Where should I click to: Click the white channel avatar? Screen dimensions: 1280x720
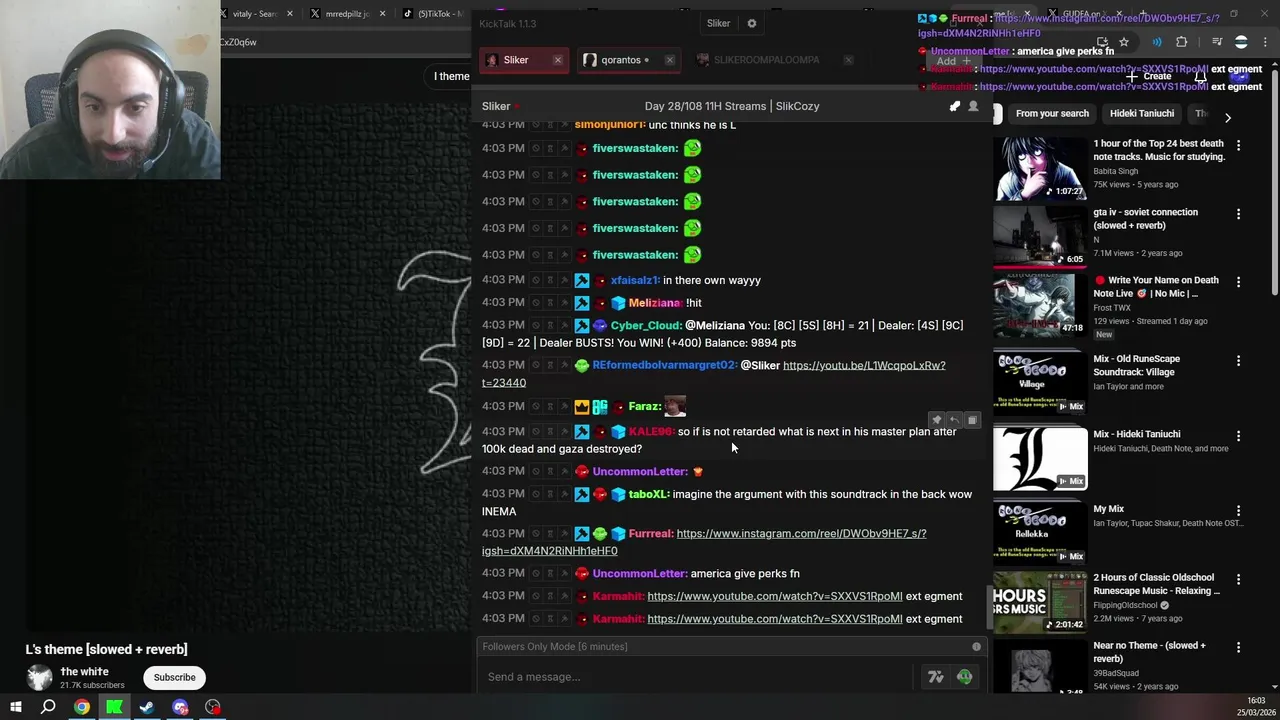coord(39,678)
